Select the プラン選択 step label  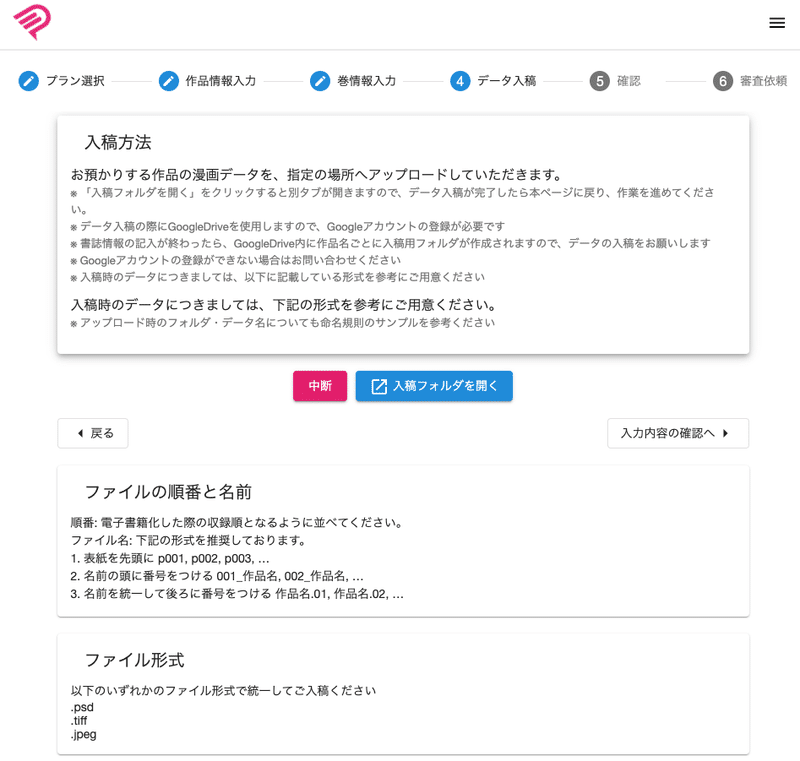(74, 82)
